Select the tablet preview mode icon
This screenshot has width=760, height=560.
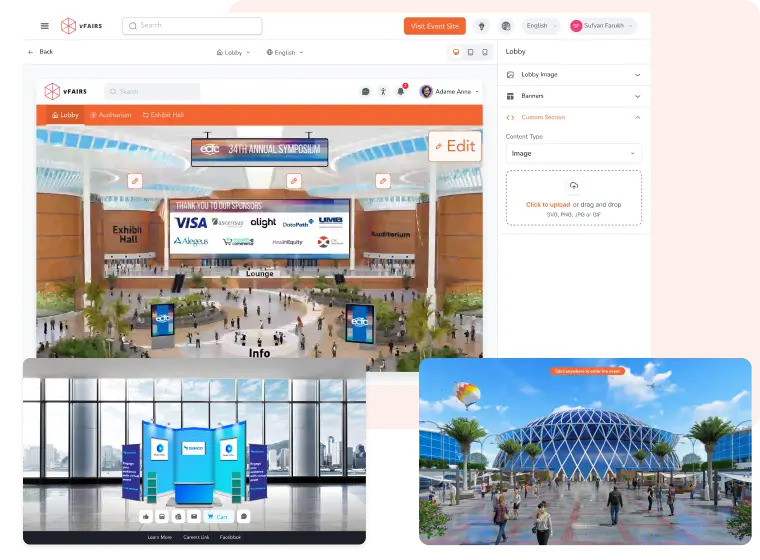pyautogui.click(x=470, y=52)
